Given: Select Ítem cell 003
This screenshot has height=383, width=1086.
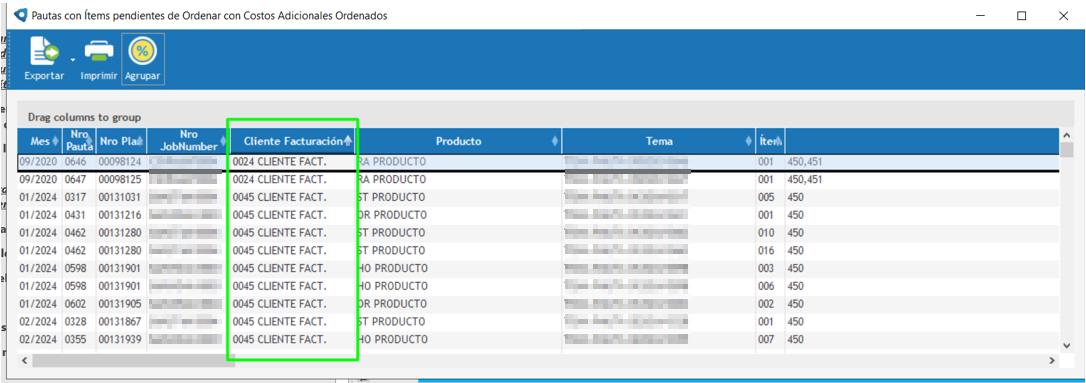Looking at the screenshot, I should coord(767,269).
